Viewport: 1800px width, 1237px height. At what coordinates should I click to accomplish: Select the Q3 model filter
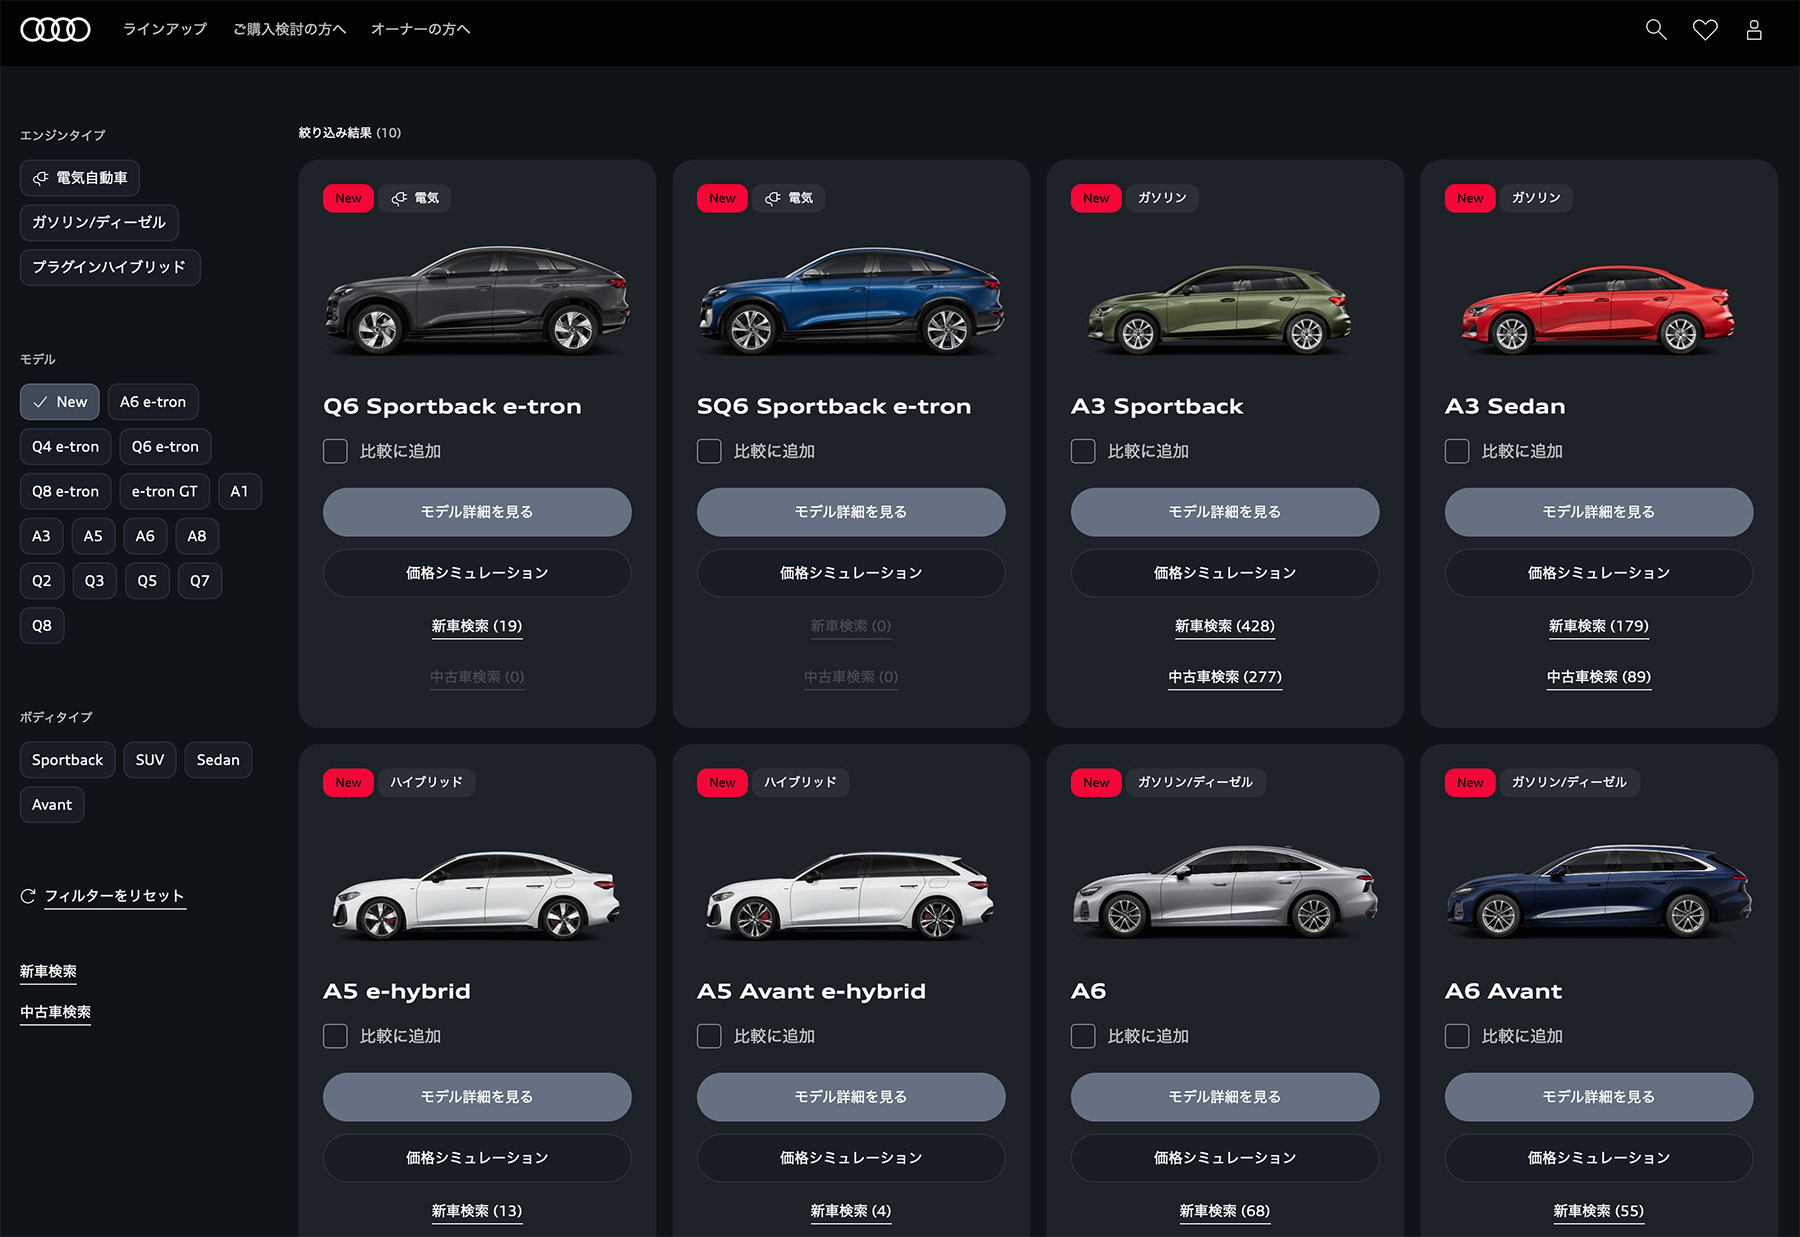[x=94, y=581]
